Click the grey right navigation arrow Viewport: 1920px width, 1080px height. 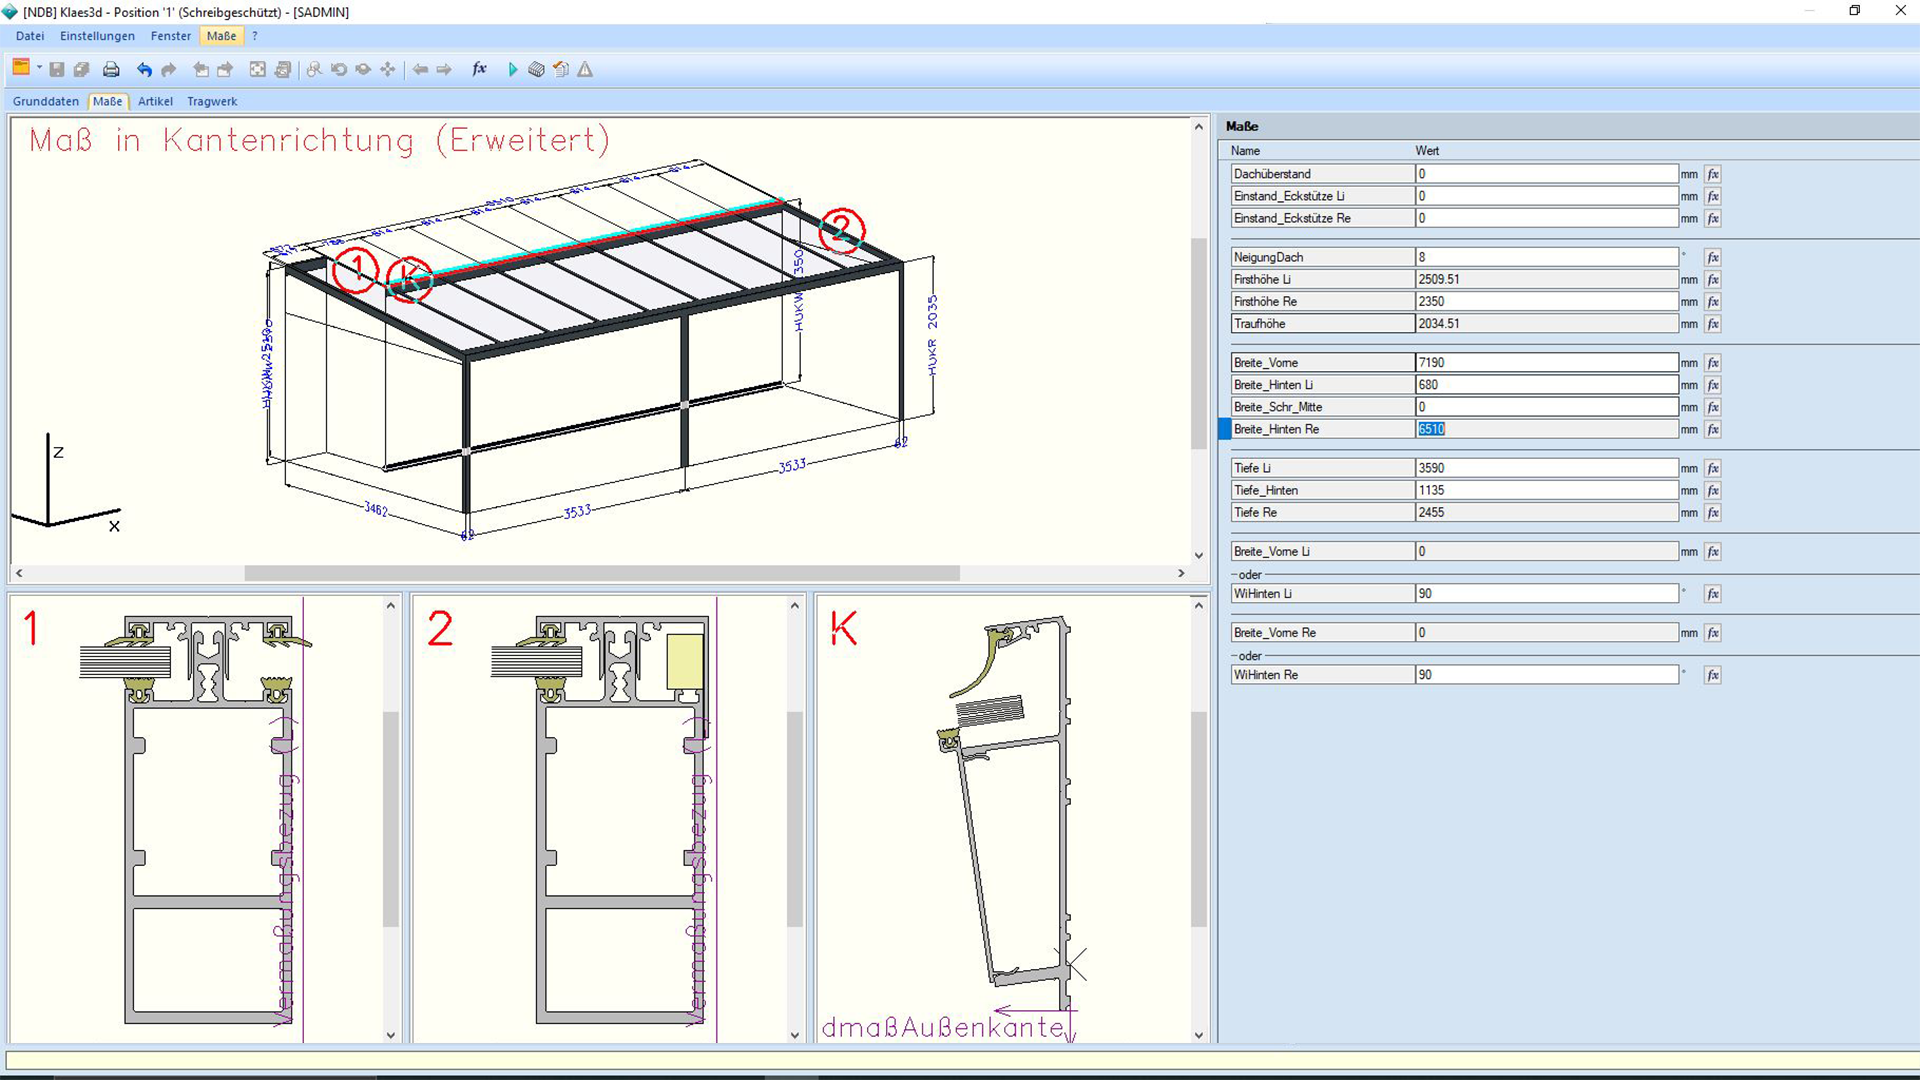[x=444, y=69]
